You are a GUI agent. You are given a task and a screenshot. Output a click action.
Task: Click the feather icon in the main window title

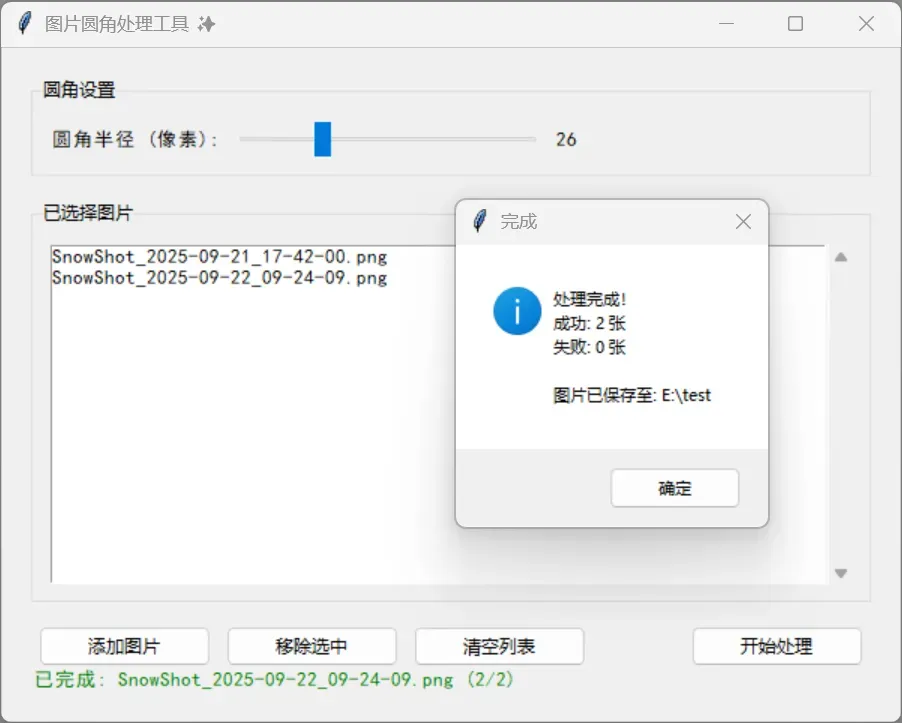click(x=24, y=24)
